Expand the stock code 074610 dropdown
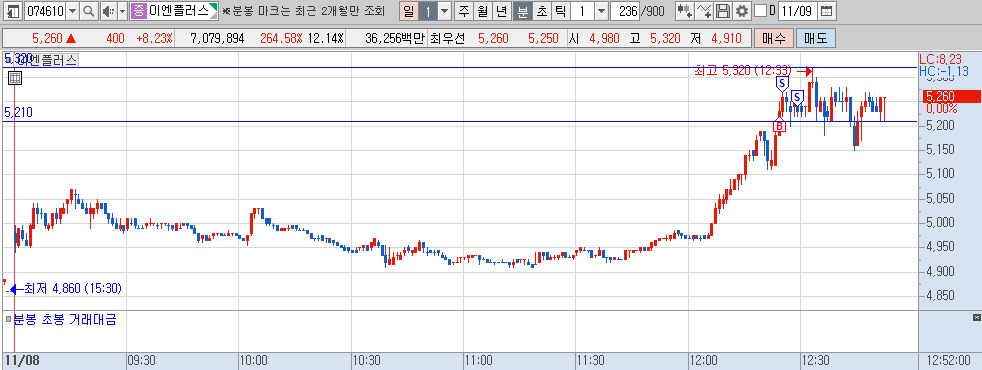 [72, 11]
